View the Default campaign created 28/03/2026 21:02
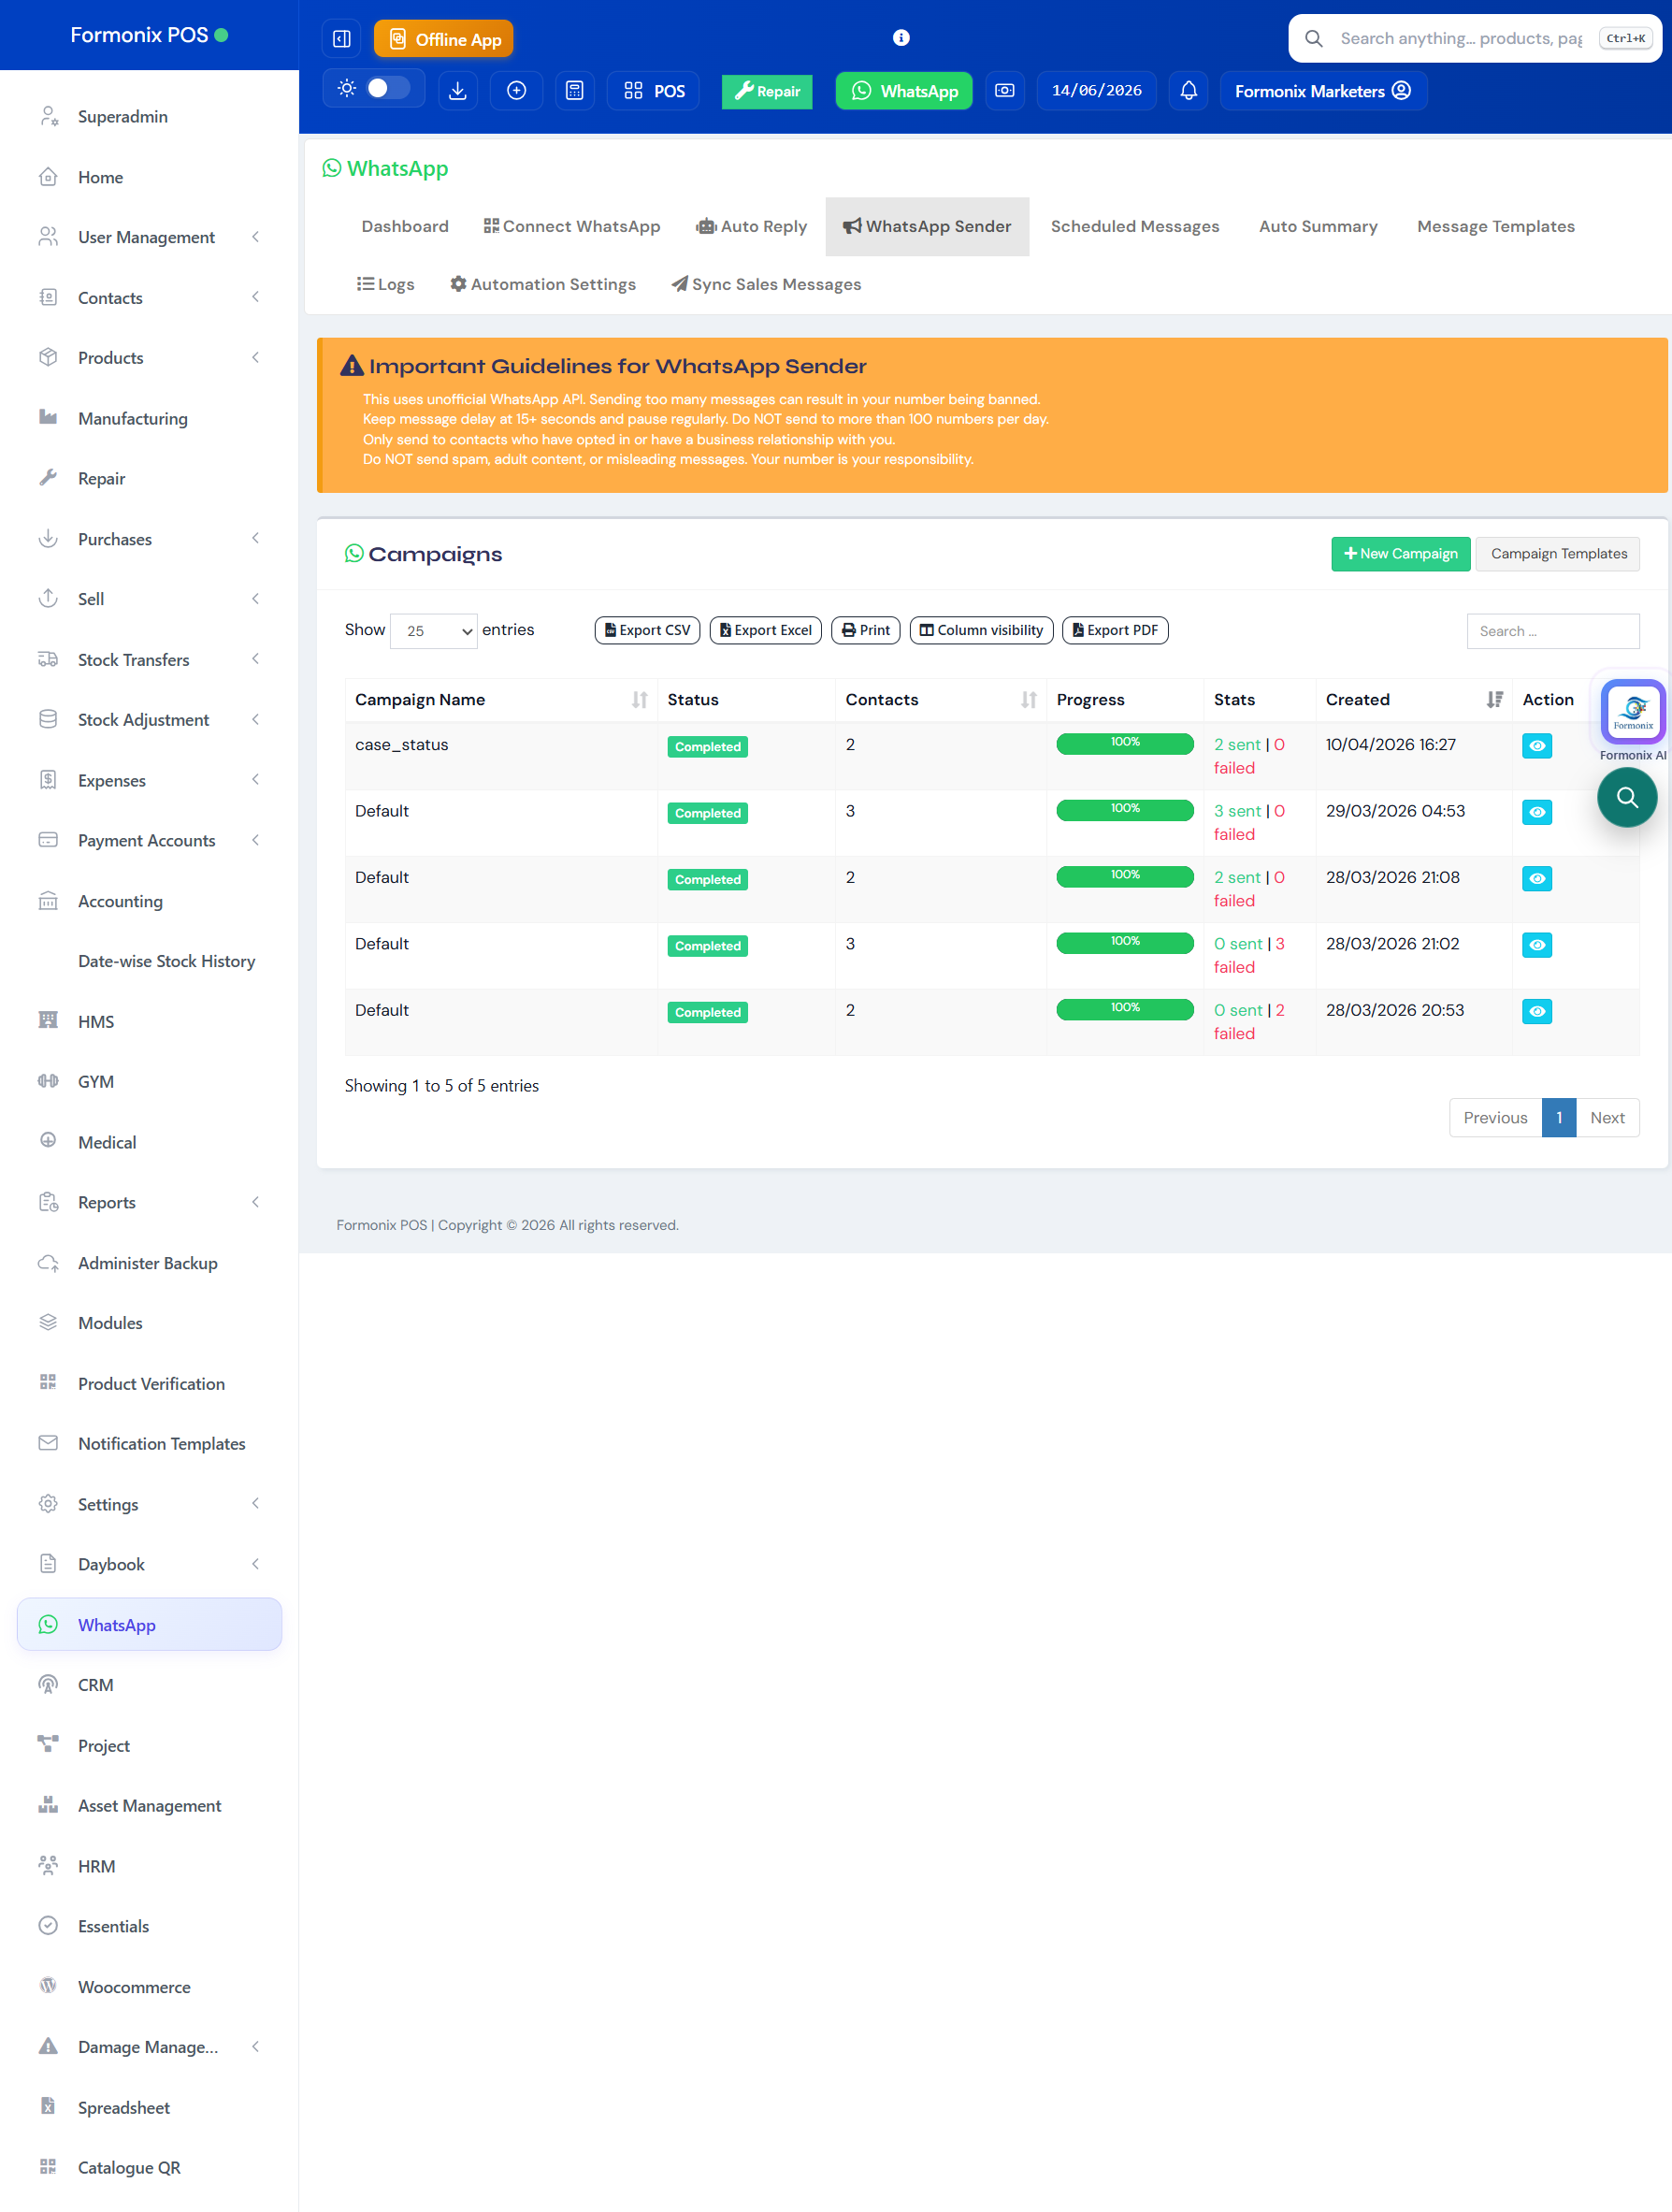This screenshot has width=1672, height=2212. [1536, 945]
